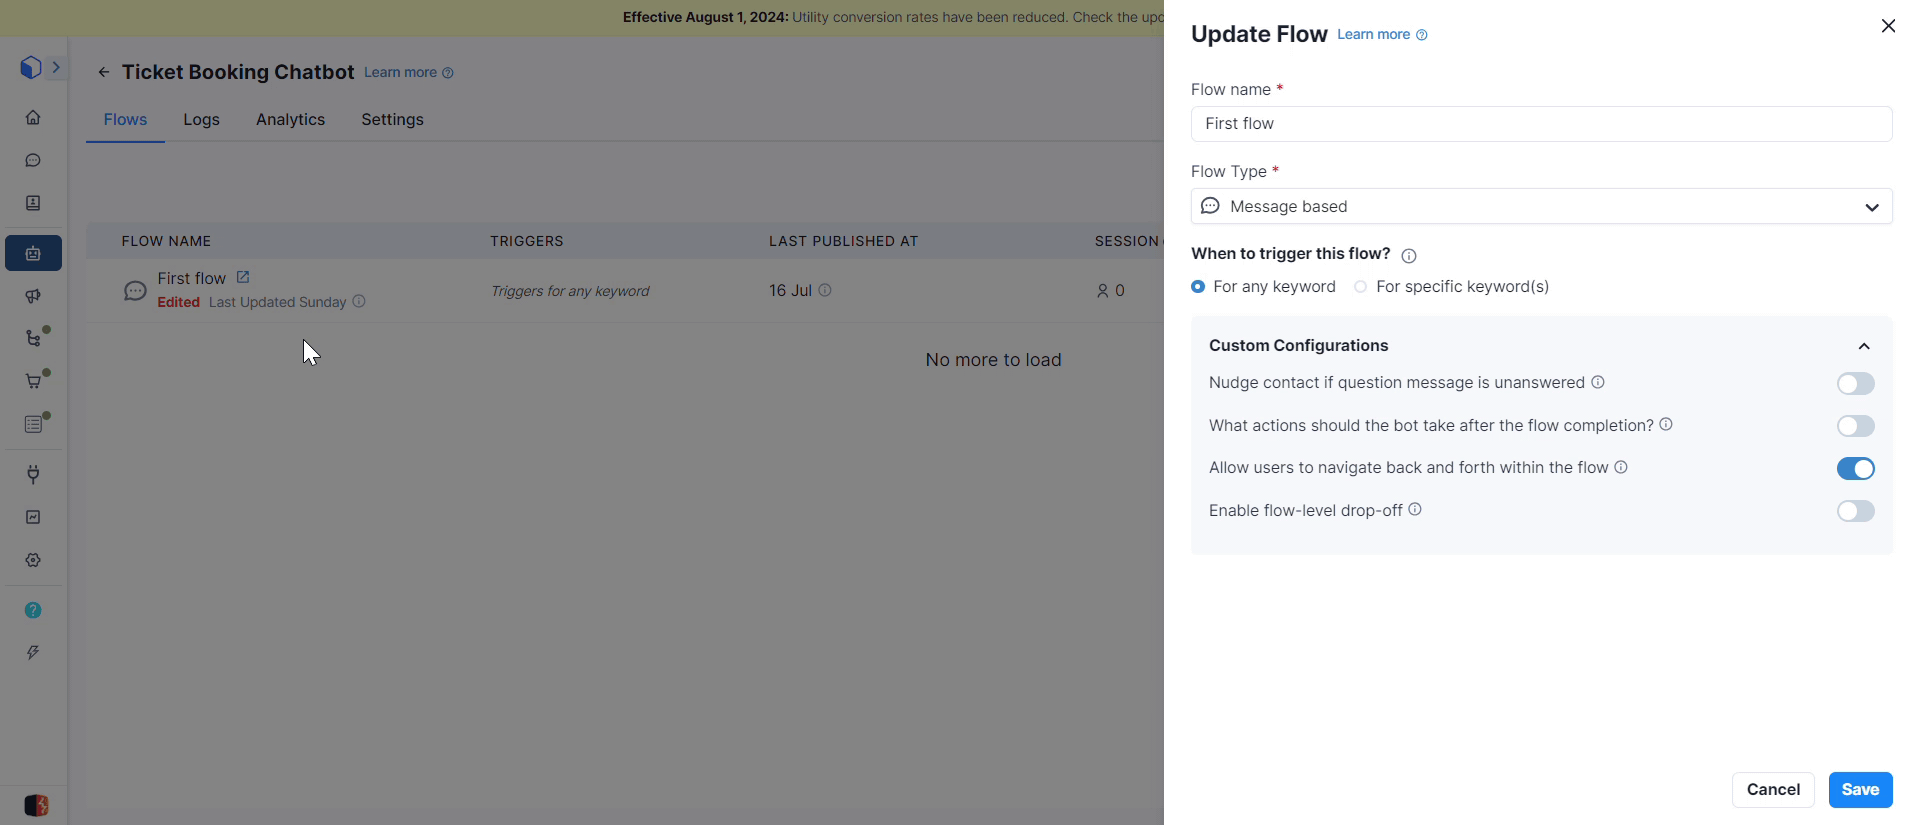Open the contacts sidebar icon

33,204
